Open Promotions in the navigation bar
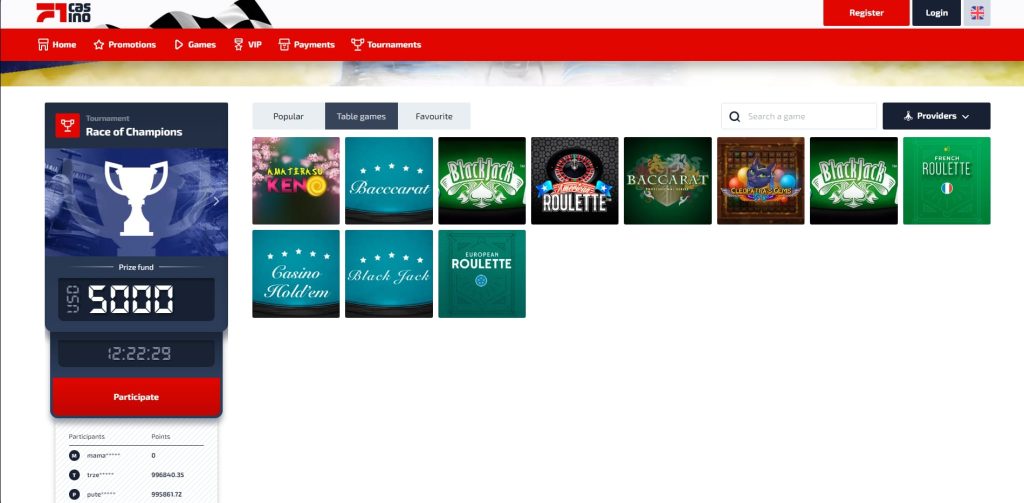 (x=125, y=45)
